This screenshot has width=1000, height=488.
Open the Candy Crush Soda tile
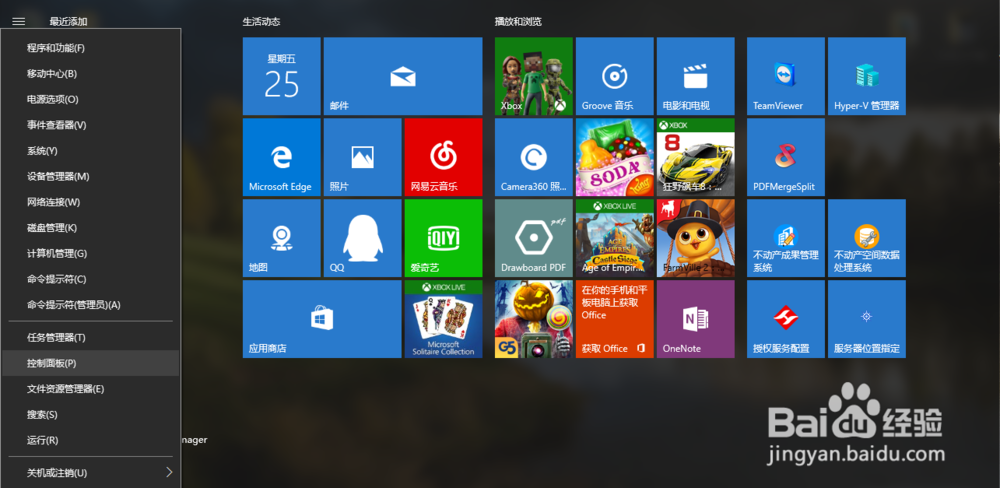615,157
